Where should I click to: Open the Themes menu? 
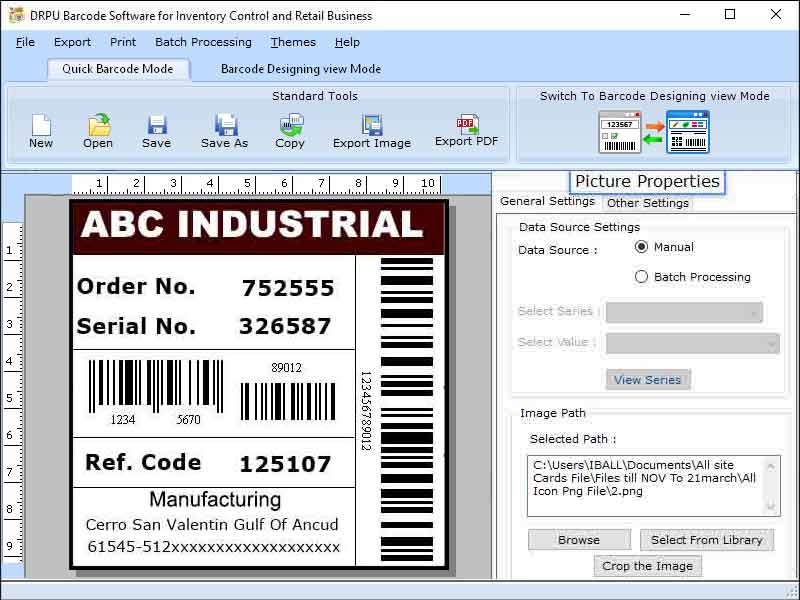(x=293, y=42)
